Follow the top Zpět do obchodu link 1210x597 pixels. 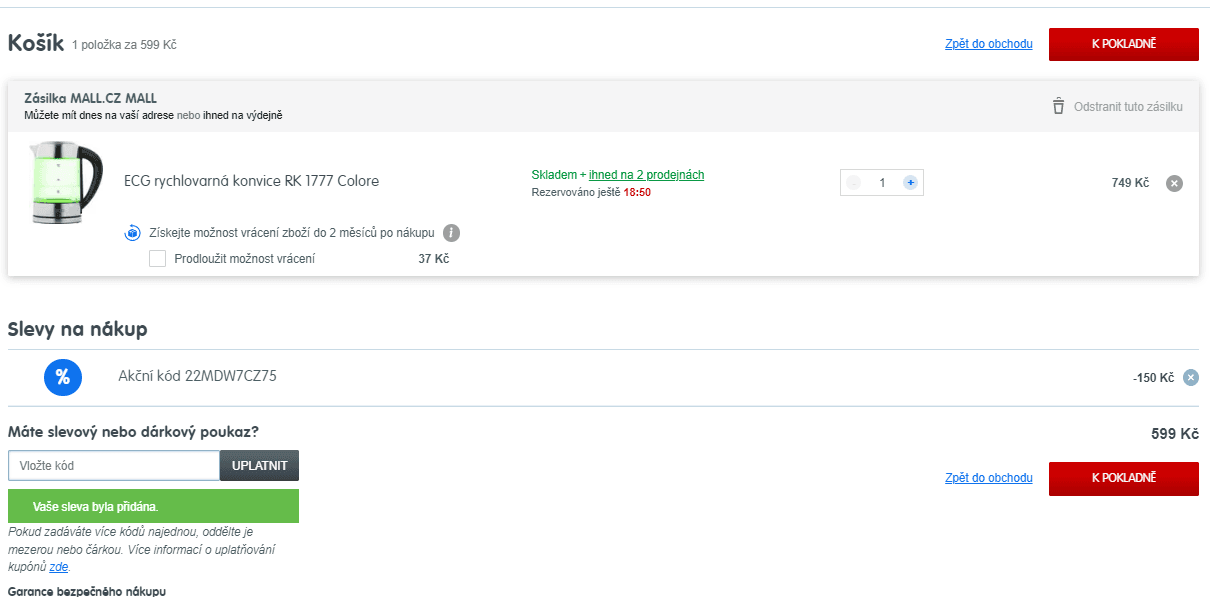(988, 44)
